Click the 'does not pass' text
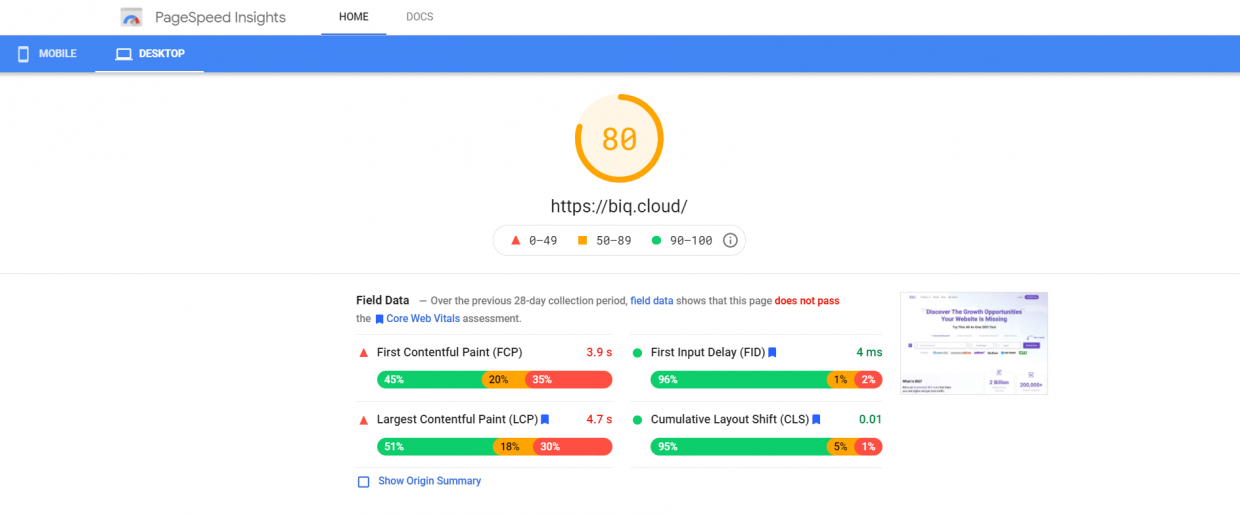This screenshot has height=516, width=1240. click(x=807, y=300)
